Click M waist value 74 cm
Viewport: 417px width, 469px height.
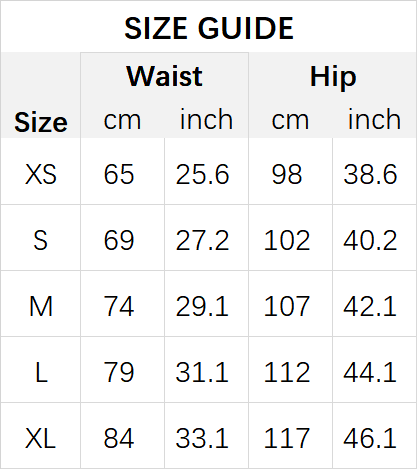[x=119, y=306]
